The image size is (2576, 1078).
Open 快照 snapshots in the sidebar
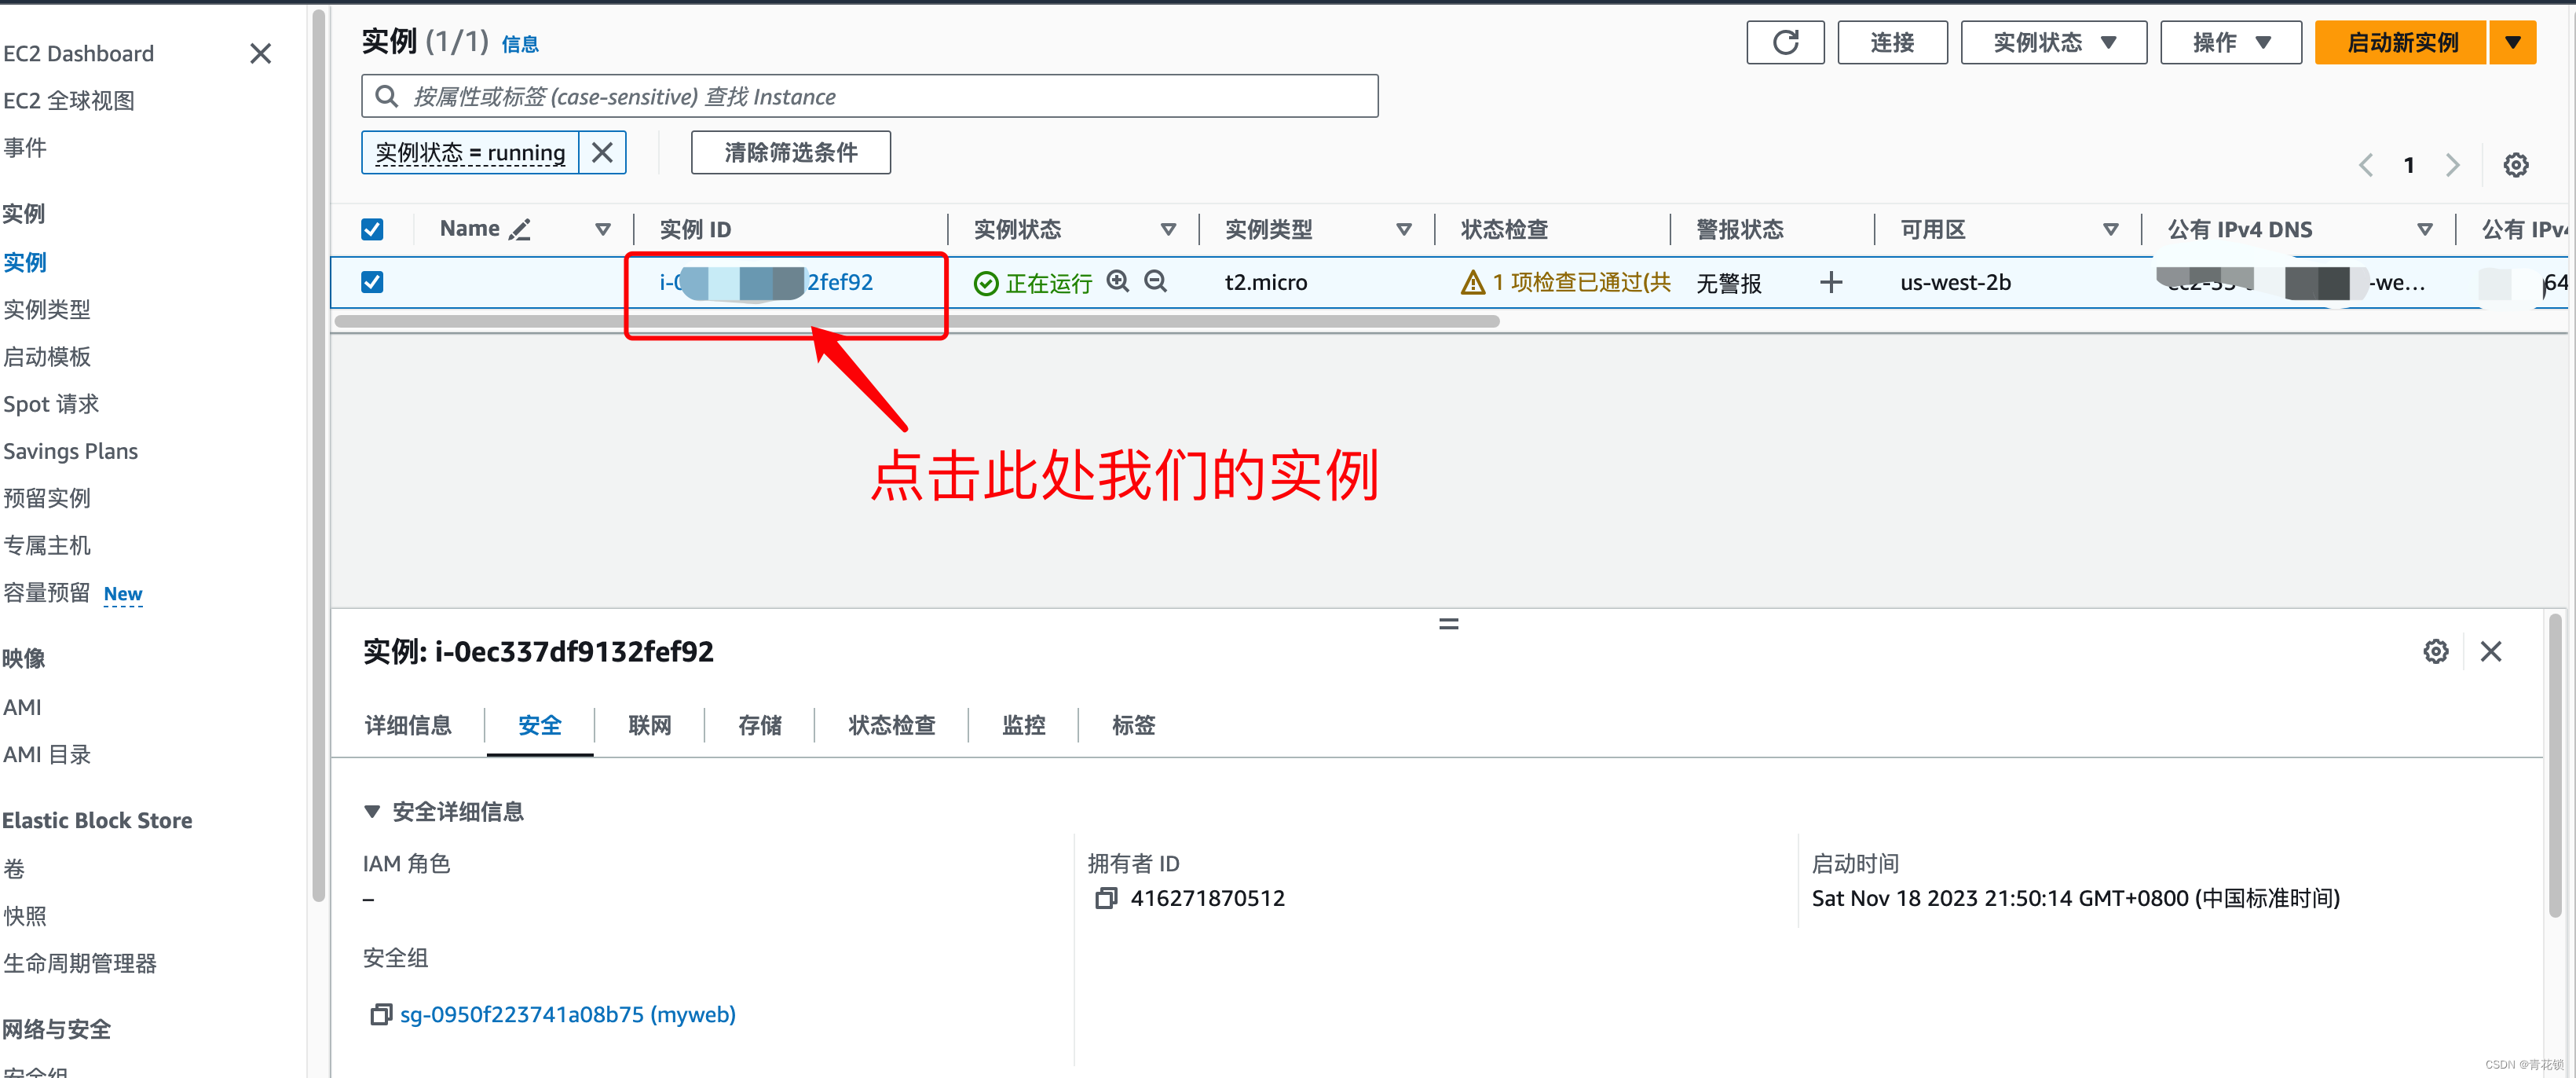coord(24,916)
